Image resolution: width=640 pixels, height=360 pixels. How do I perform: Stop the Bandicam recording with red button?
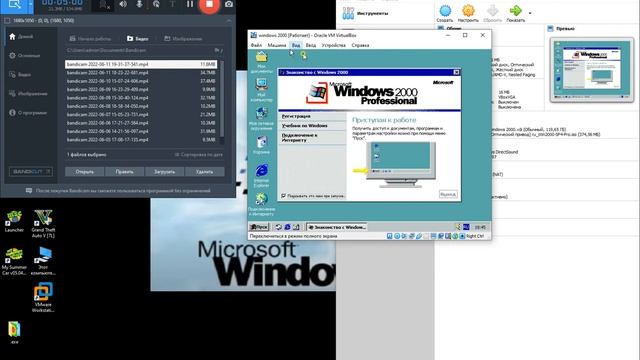209,4
